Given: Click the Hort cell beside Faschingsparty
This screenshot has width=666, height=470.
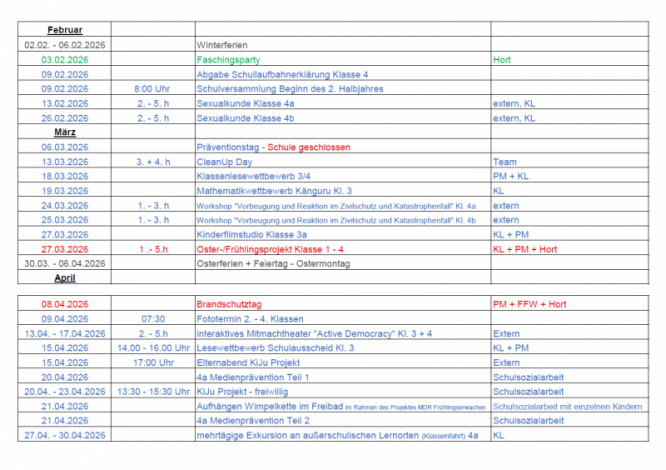Looking at the screenshot, I should click(x=502, y=60).
